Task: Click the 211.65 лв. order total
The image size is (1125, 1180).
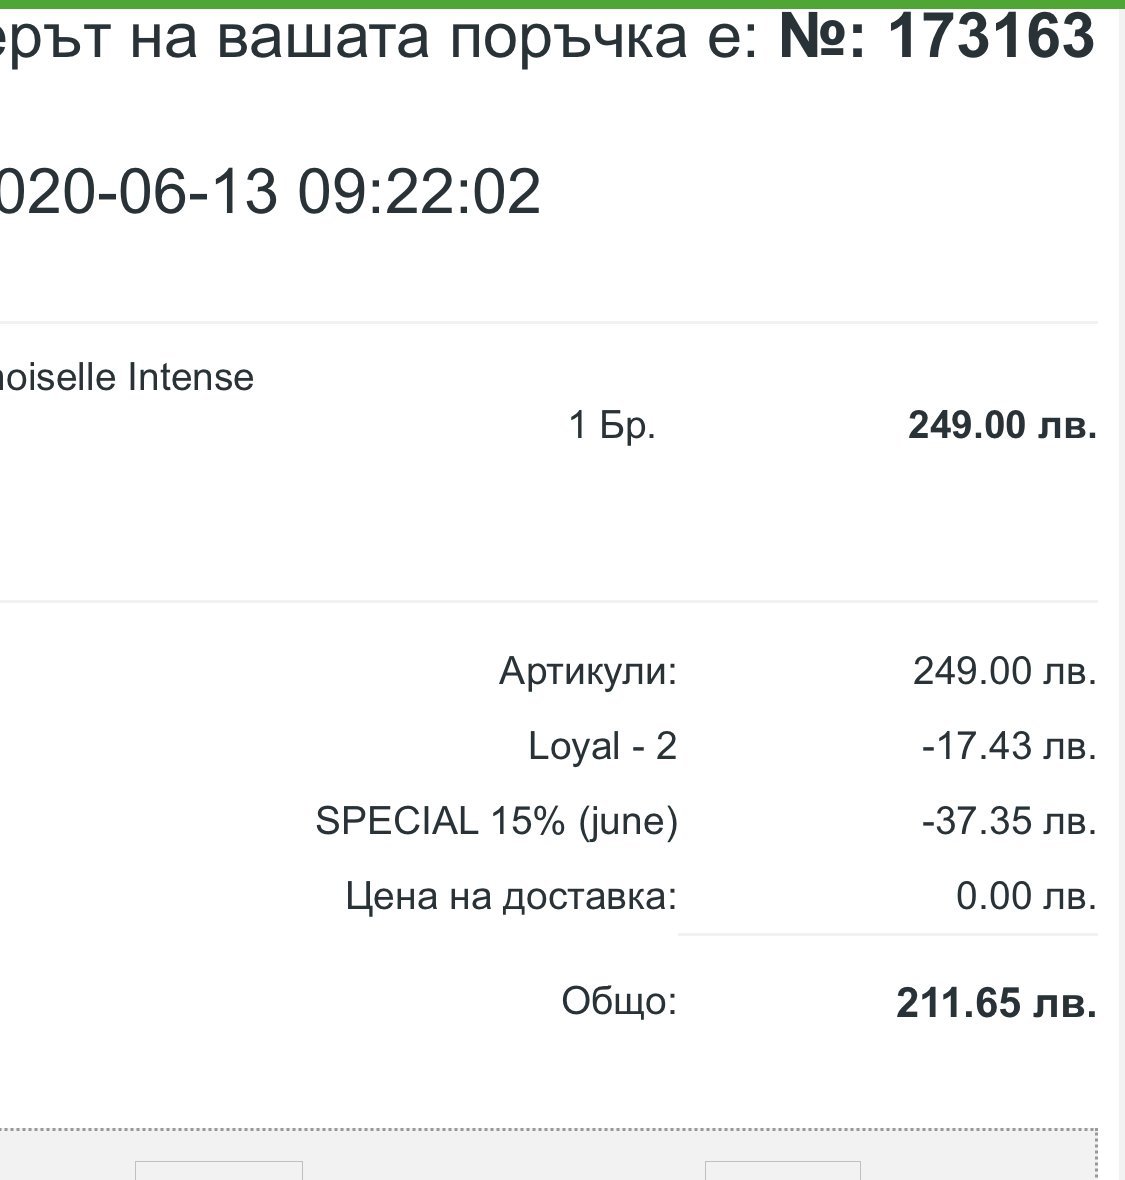Action: point(996,1002)
